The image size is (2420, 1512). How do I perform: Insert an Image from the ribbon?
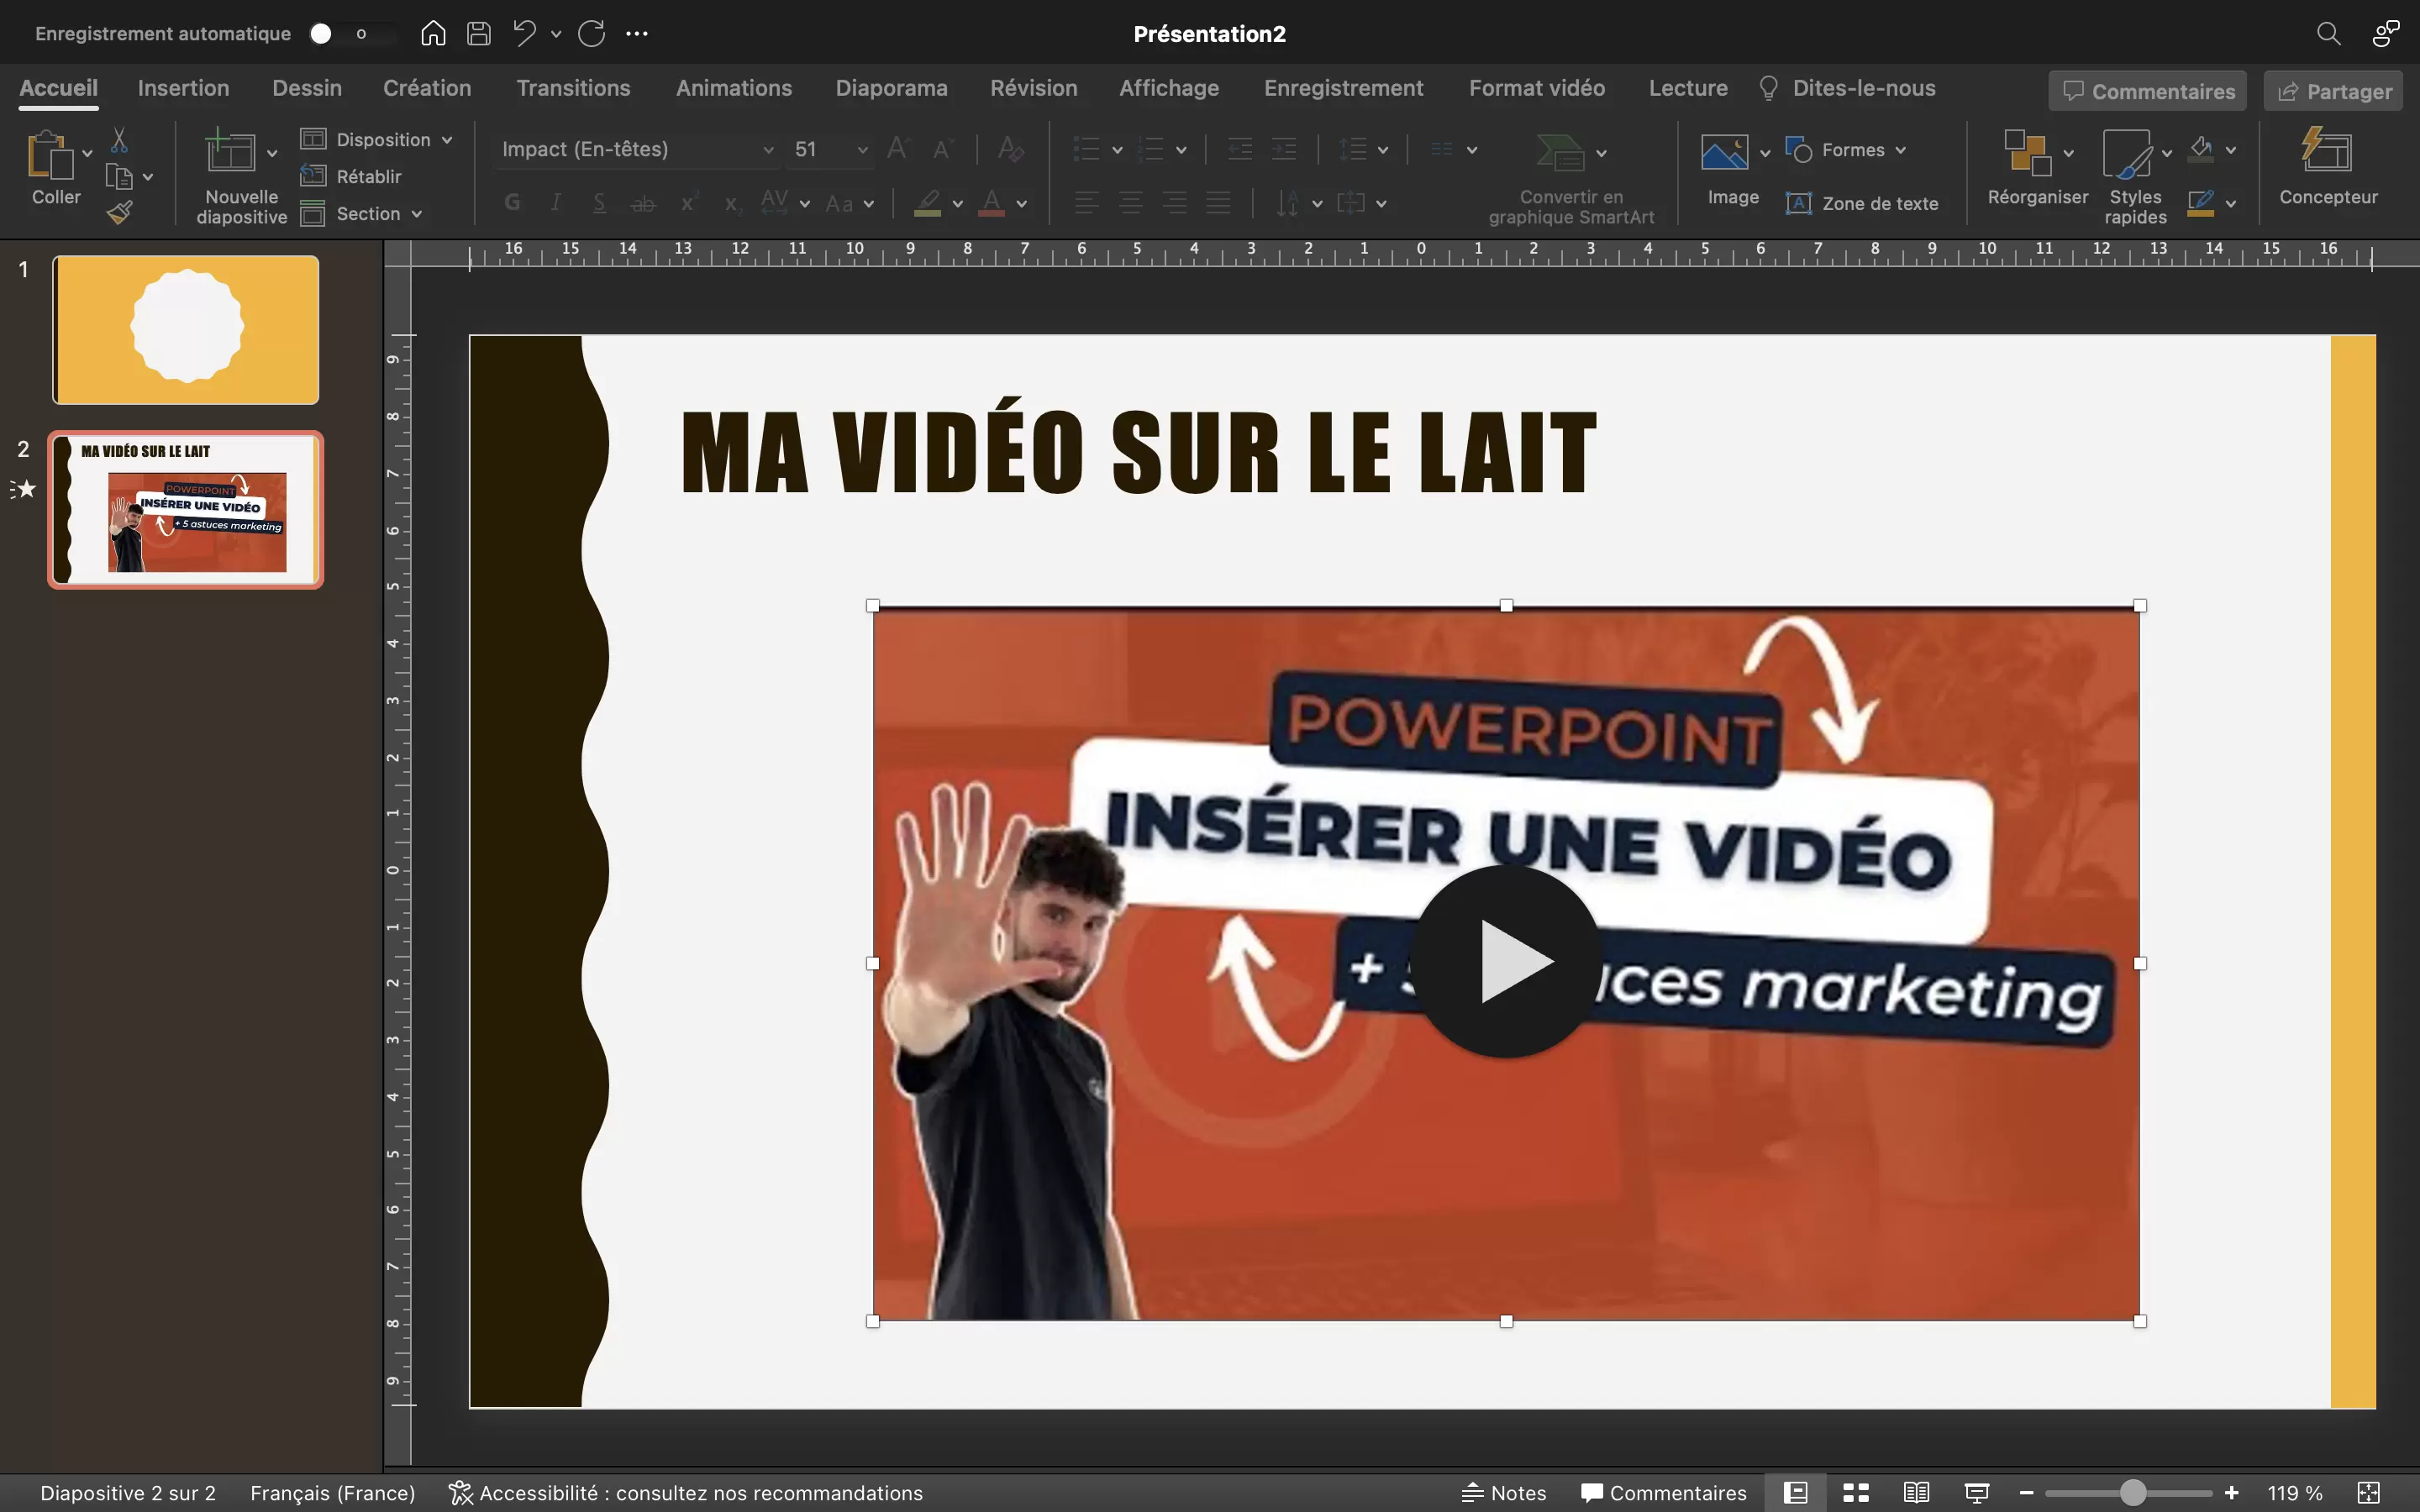(1724, 152)
